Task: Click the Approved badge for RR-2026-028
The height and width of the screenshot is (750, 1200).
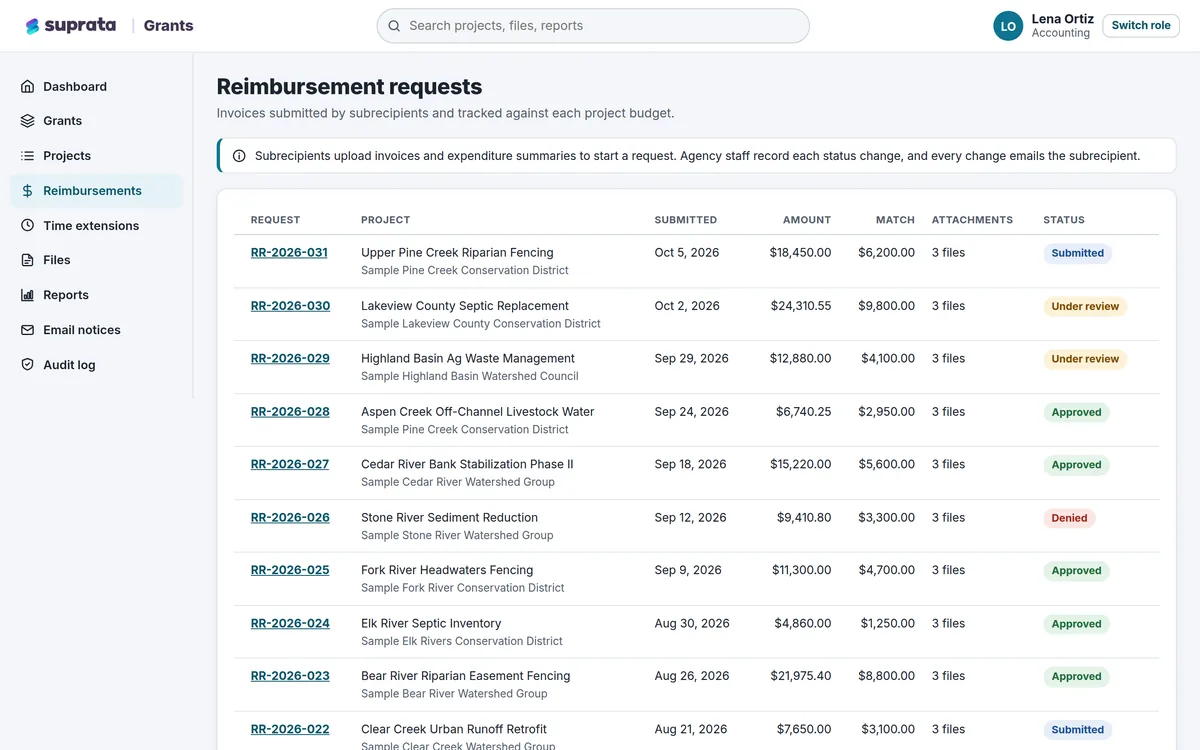Action: (1076, 412)
